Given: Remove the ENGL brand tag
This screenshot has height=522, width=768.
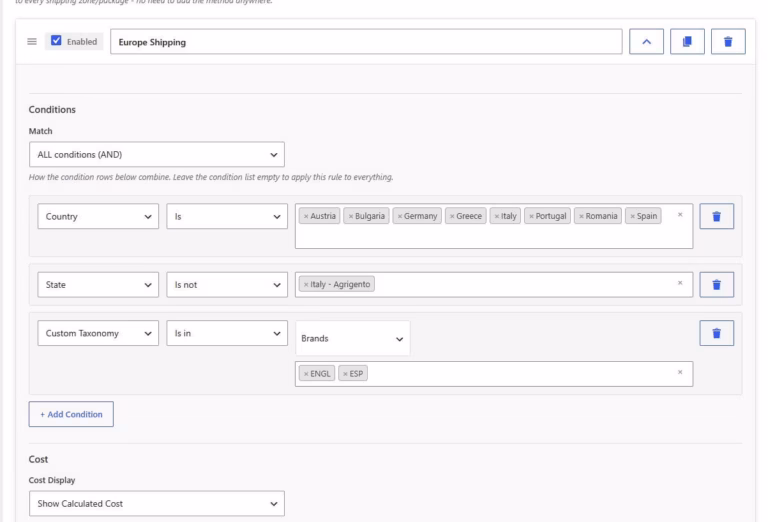Looking at the screenshot, I should point(306,374).
